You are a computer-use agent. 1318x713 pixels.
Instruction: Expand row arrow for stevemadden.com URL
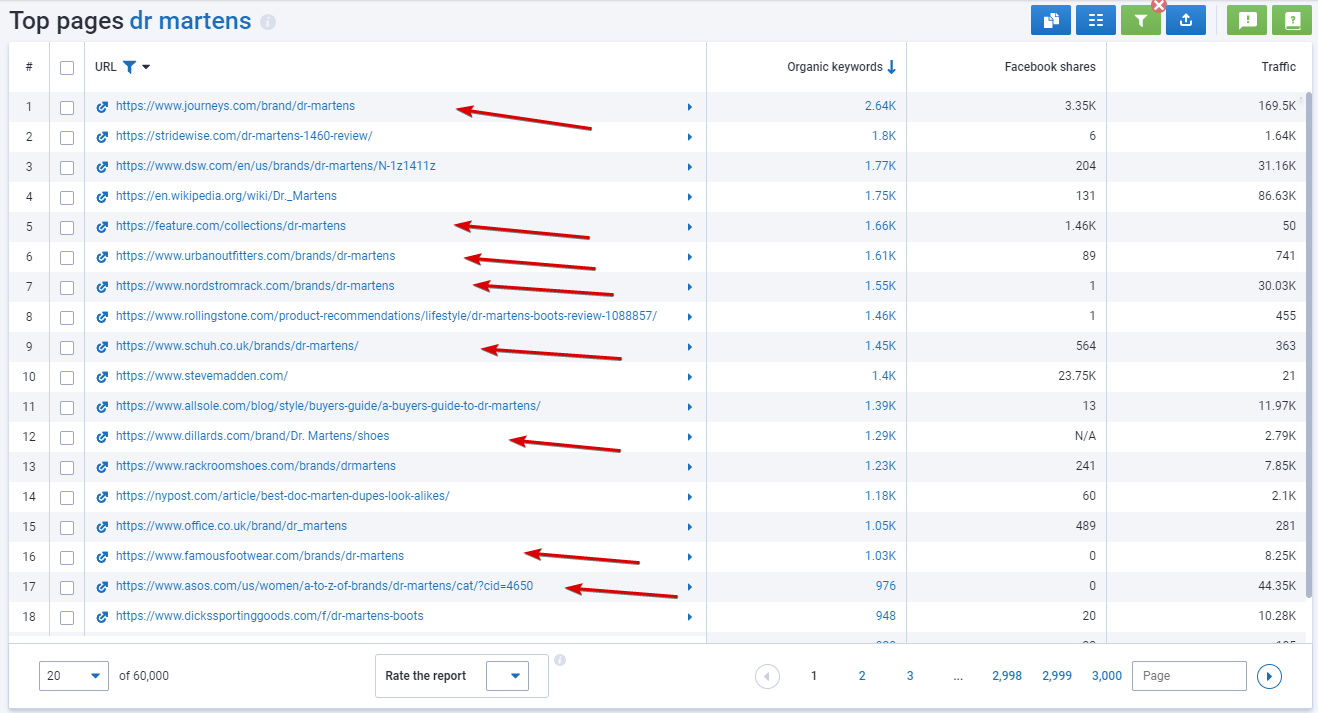[690, 377]
